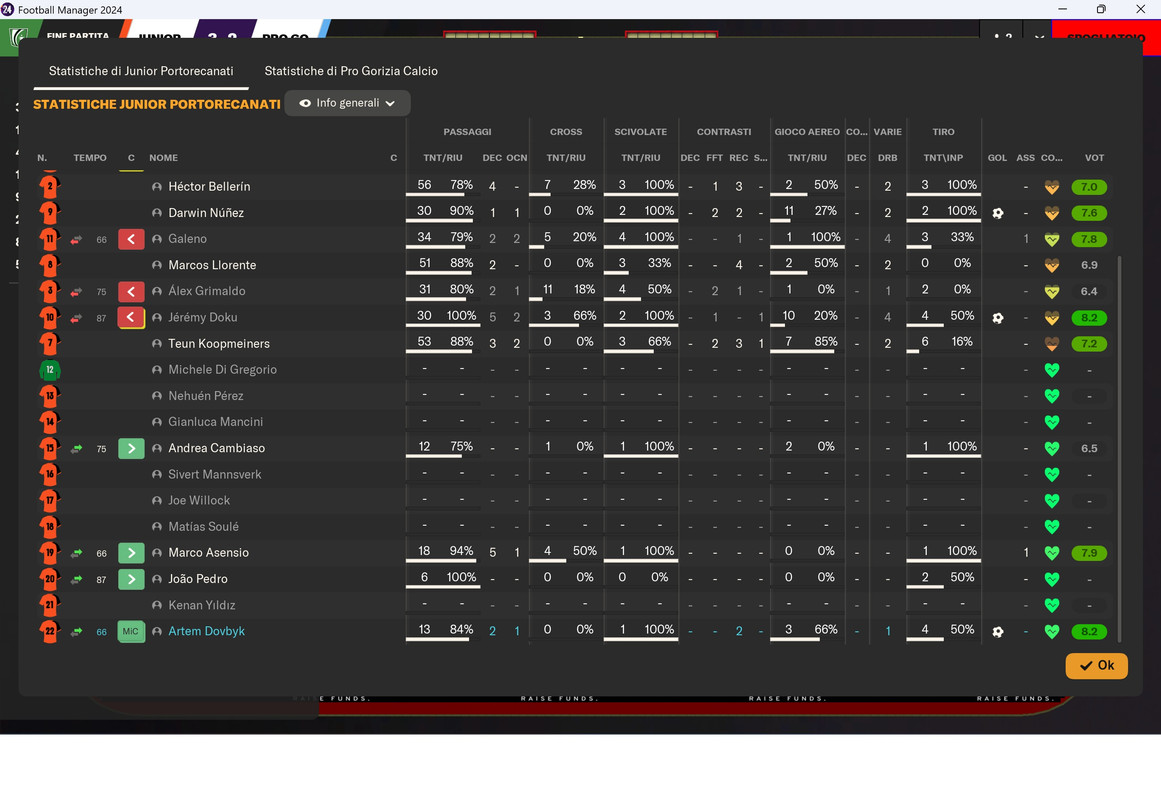Click Marcos Llorente's 6.9 rating
This screenshot has height=800, width=1161.
[1088, 265]
